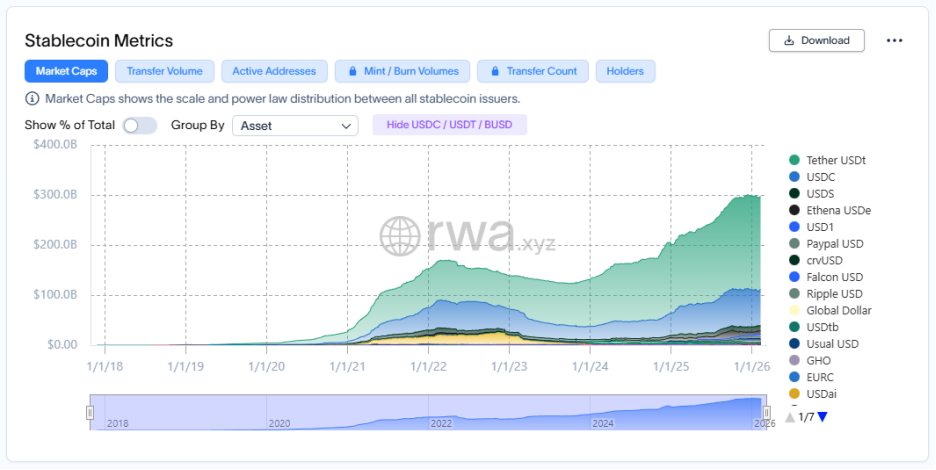The image size is (936, 470).
Task: Hide USDC series via legend entry
Action: (x=820, y=177)
